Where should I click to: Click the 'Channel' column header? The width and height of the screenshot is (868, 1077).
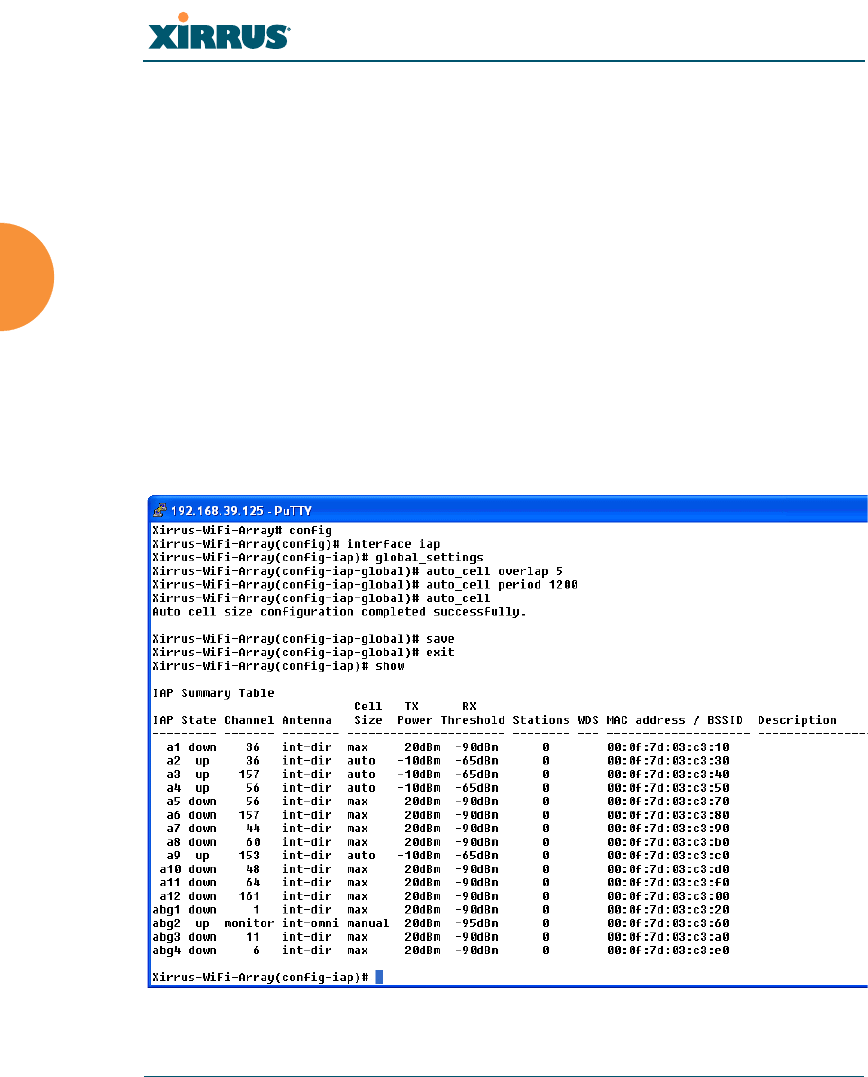[x=249, y=721]
